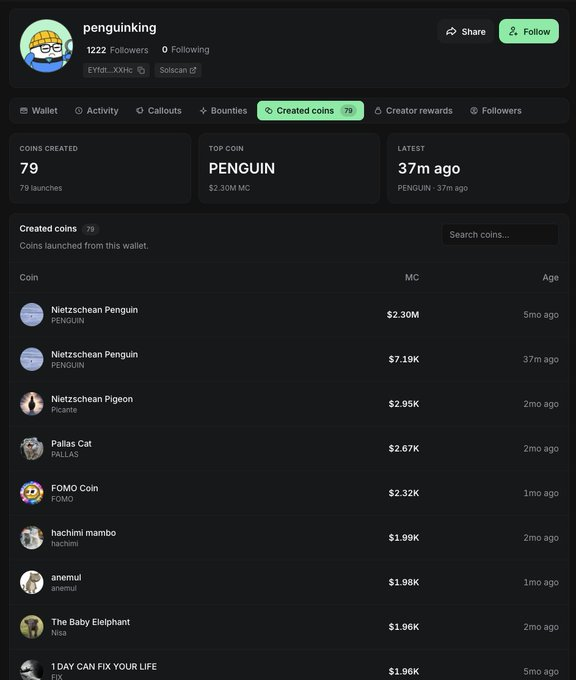Viewport: 576px width, 680px height.
Task: Click the Picante ticker label
Action: coord(64,410)
